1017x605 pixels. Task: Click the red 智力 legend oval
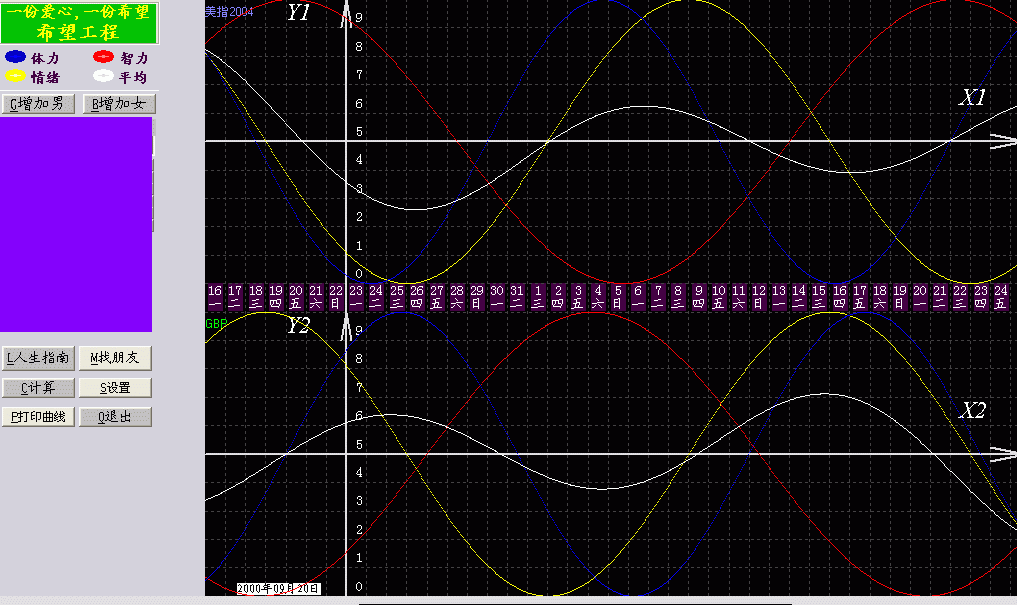[x=103, y=57]
